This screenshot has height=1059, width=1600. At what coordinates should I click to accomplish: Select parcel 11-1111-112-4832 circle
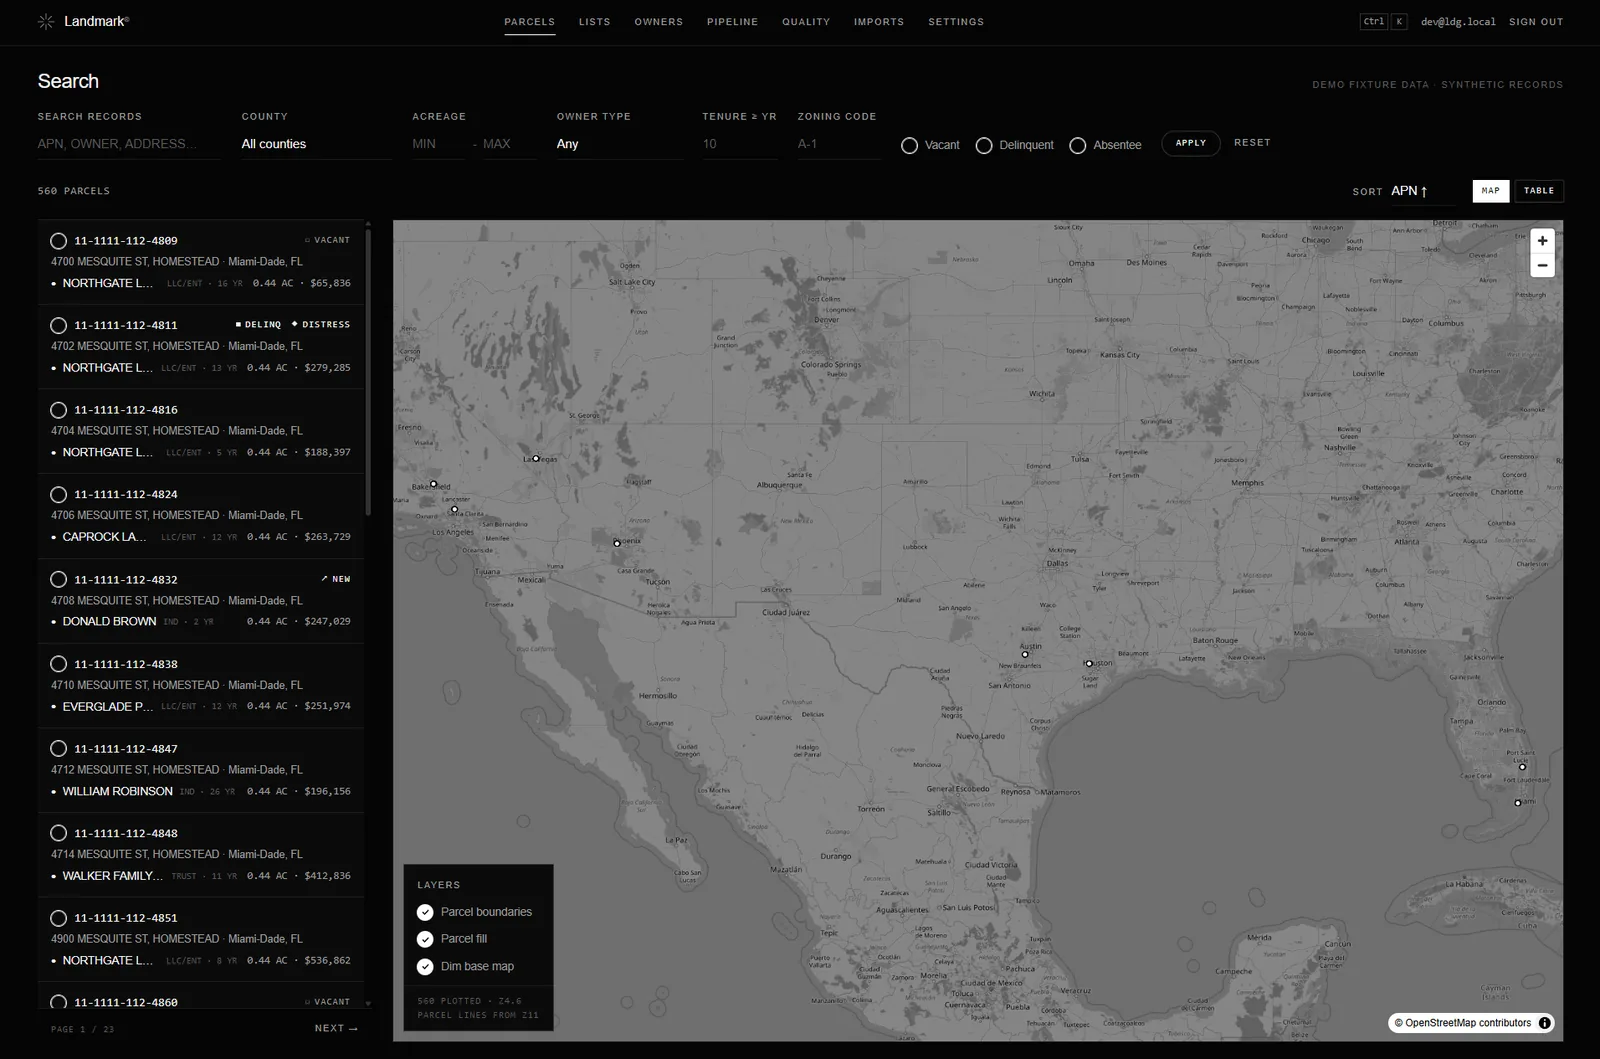tap(58, 579)
